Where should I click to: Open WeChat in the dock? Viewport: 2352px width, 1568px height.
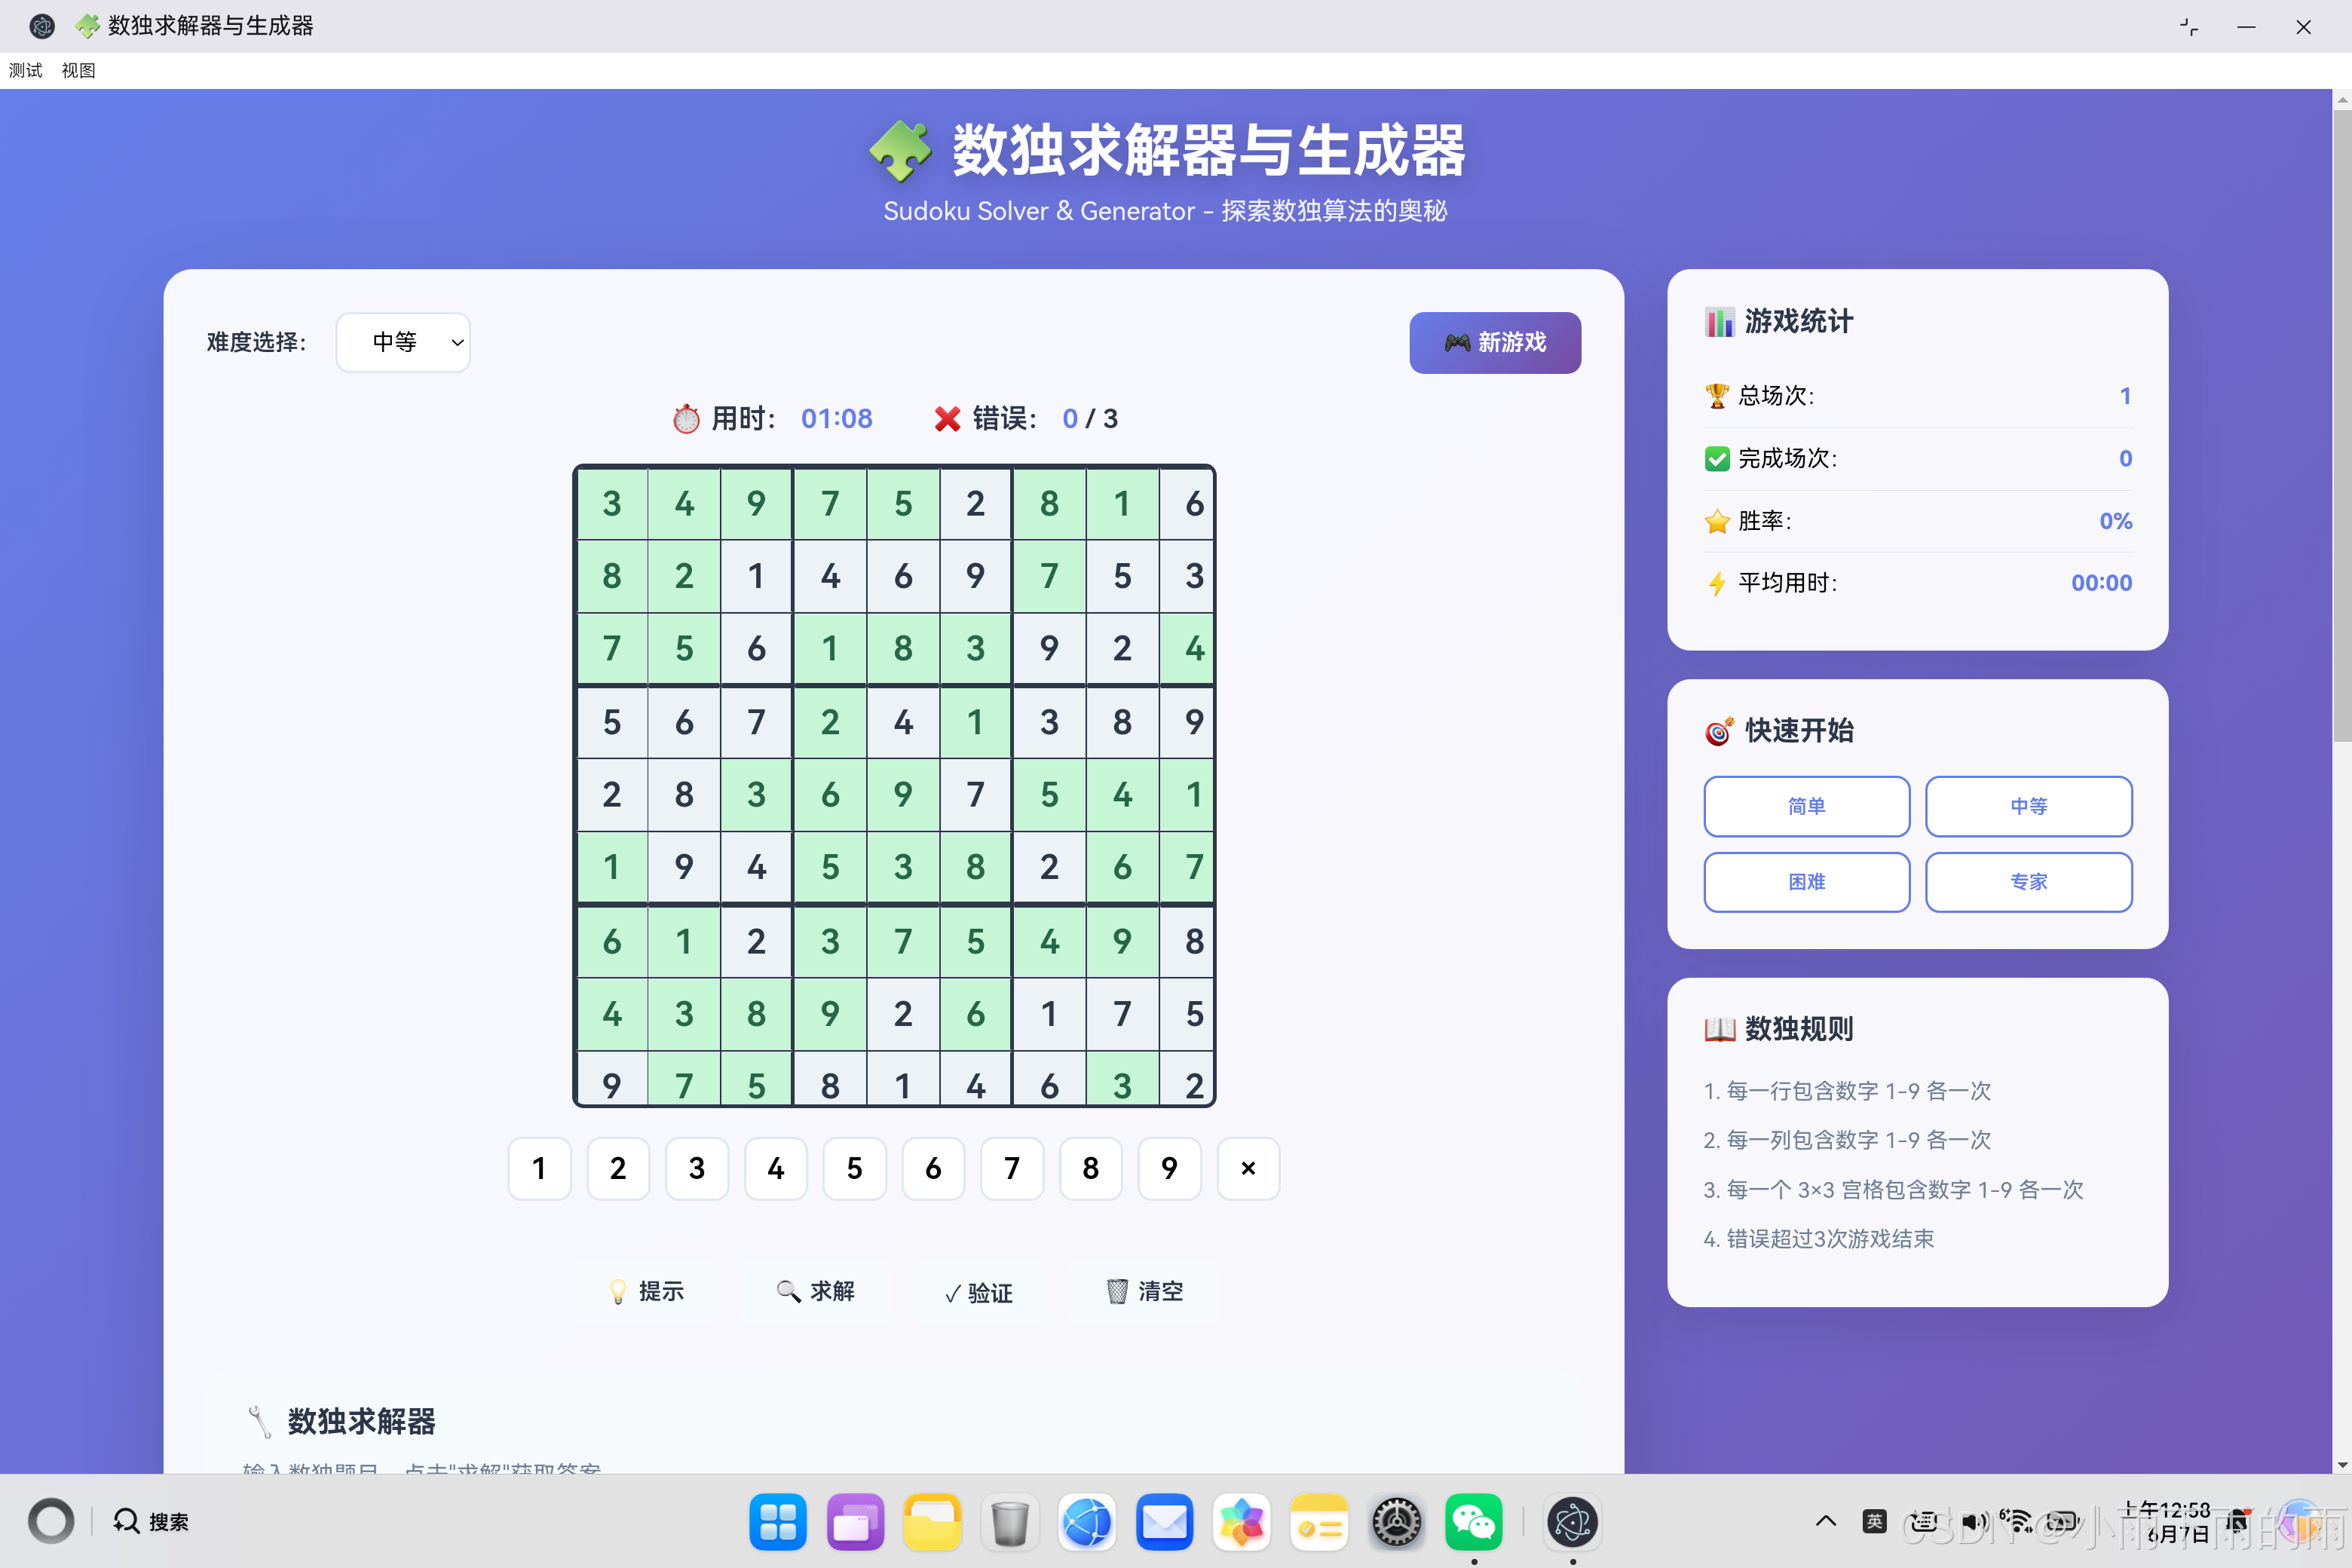pos(1474,1522)
